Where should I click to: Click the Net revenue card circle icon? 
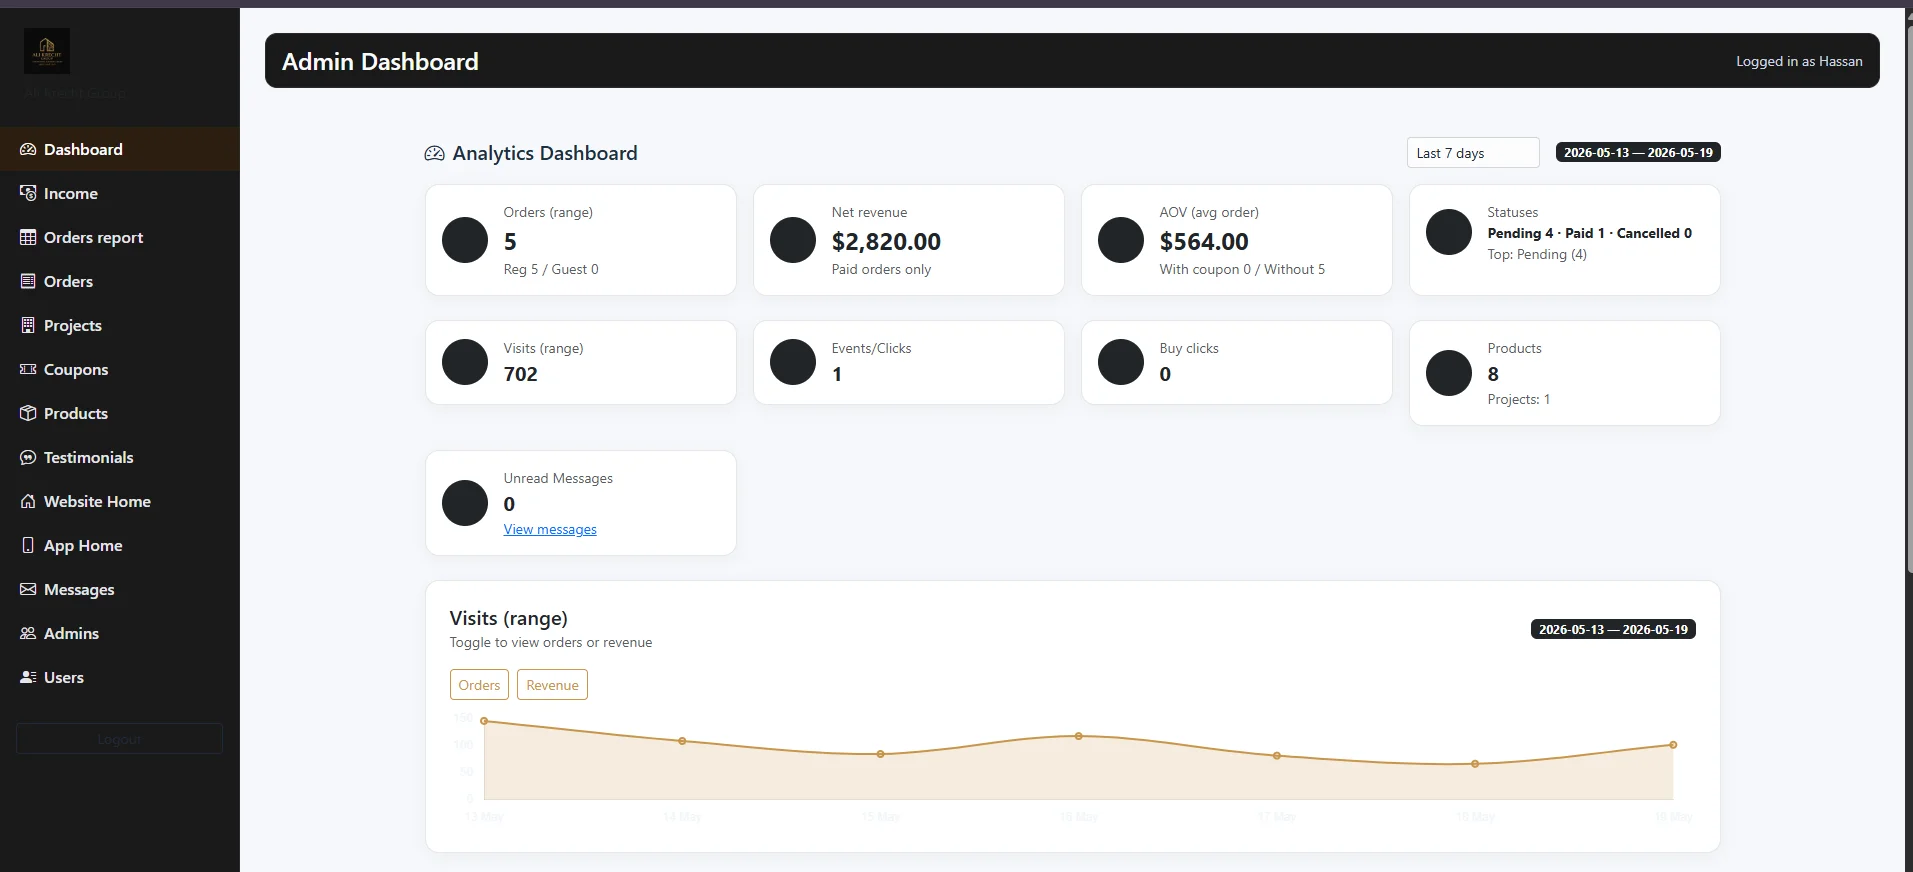pos(793,240)
